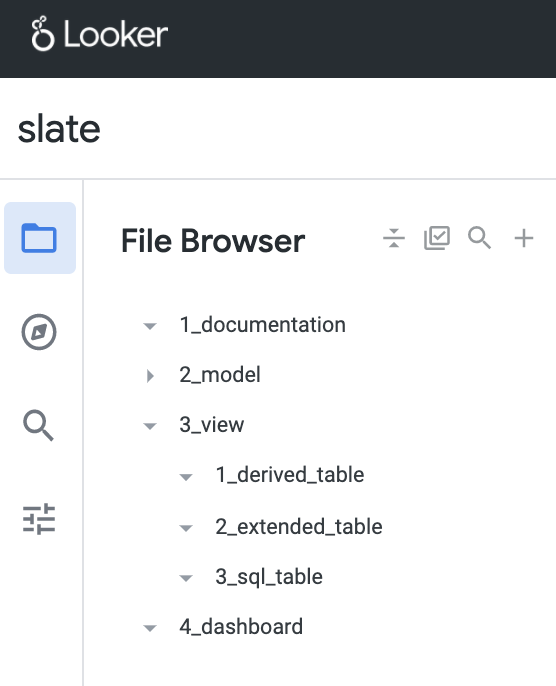
Task: Collapse the 3_view folder arrow
Action: click(150, 426)
